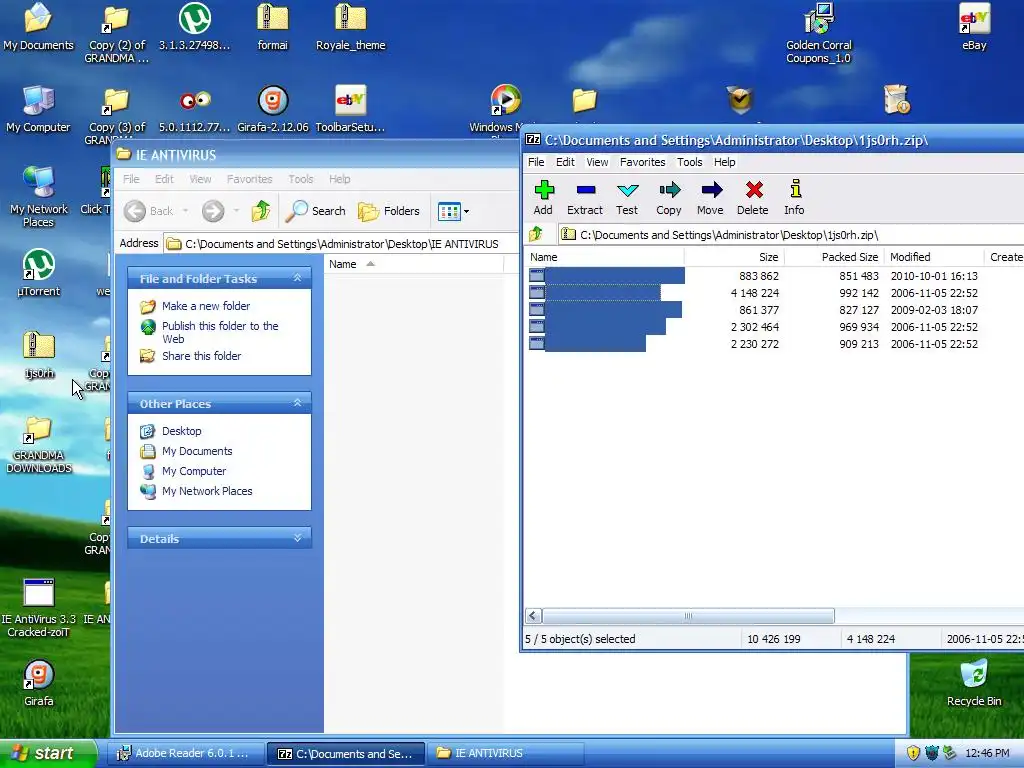Select the Royale_theme zip icon

coord(351,27)
